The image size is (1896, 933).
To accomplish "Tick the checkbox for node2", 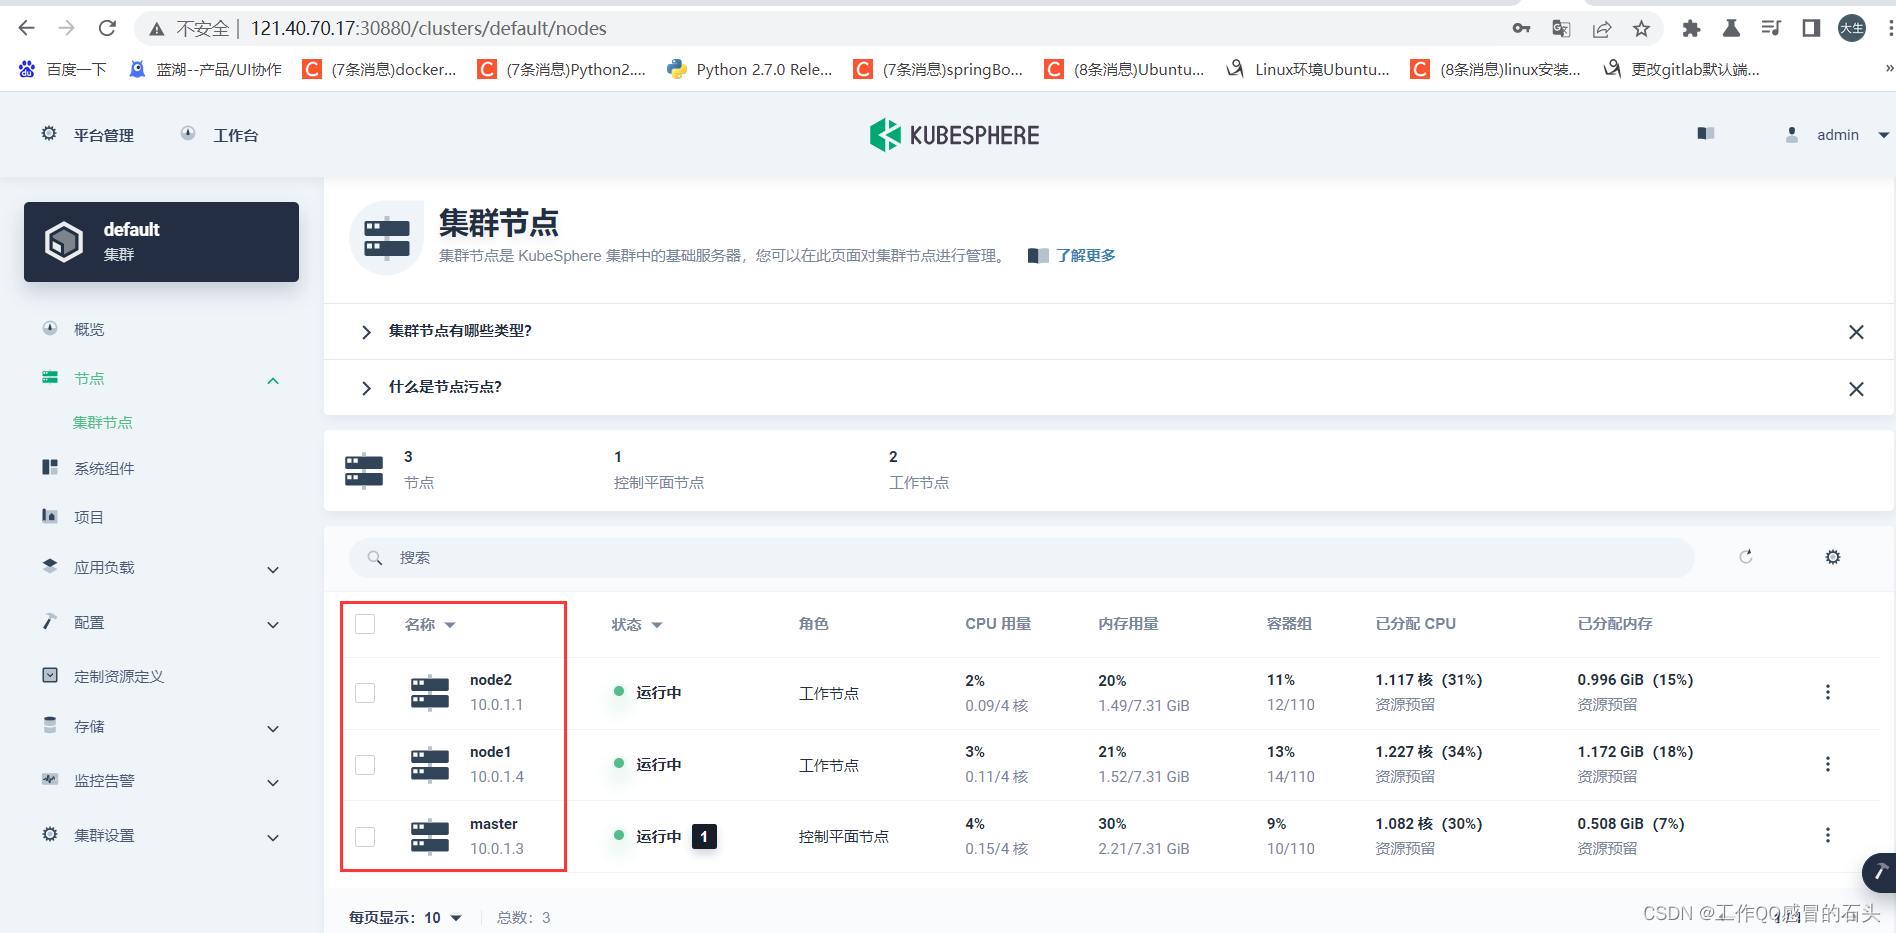I will click(x=365, y=693).
